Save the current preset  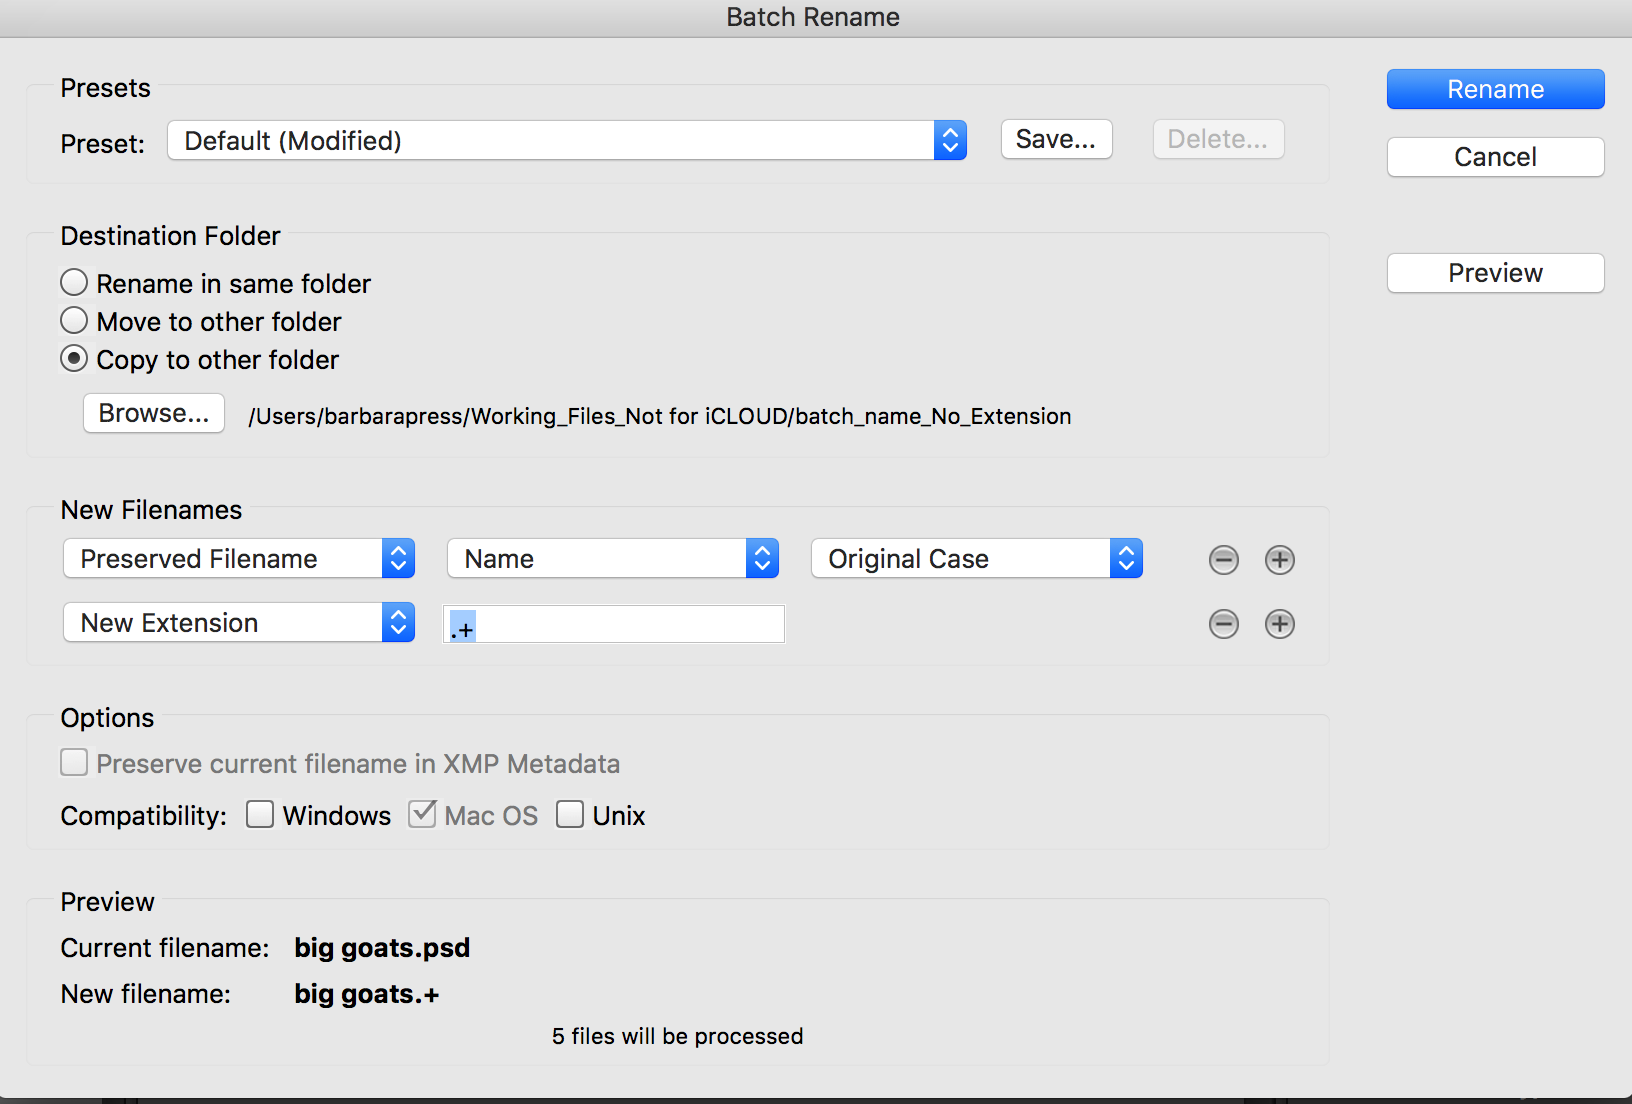1056,139
